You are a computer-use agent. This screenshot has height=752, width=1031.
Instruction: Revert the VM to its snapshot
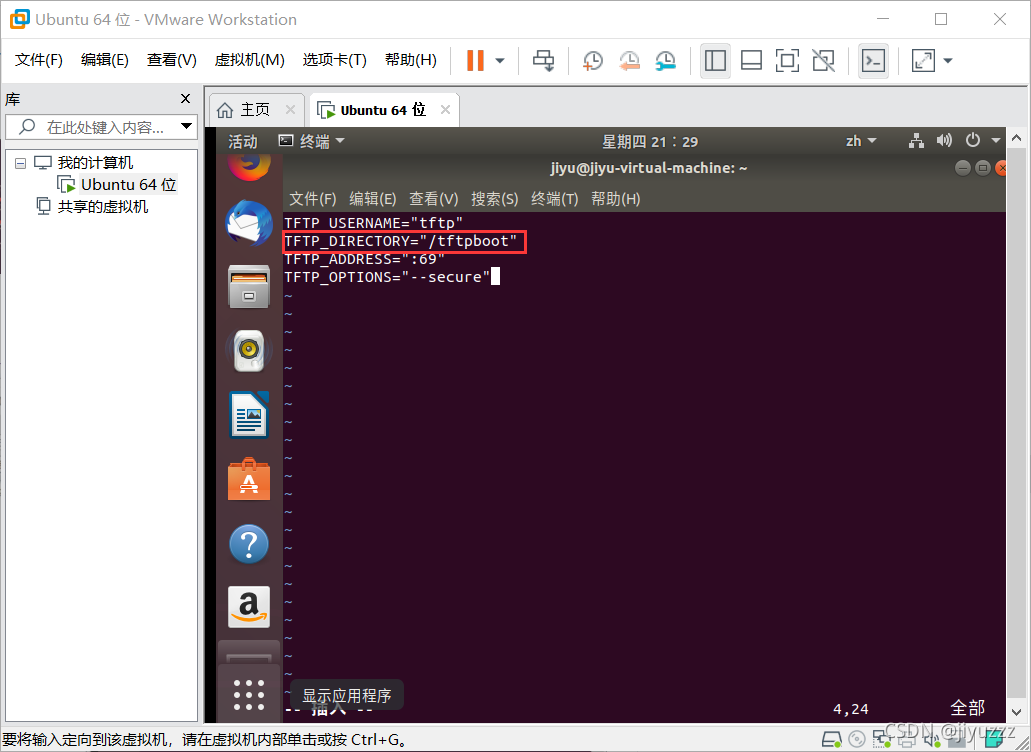pyautogui.click(x=629, y=61)
